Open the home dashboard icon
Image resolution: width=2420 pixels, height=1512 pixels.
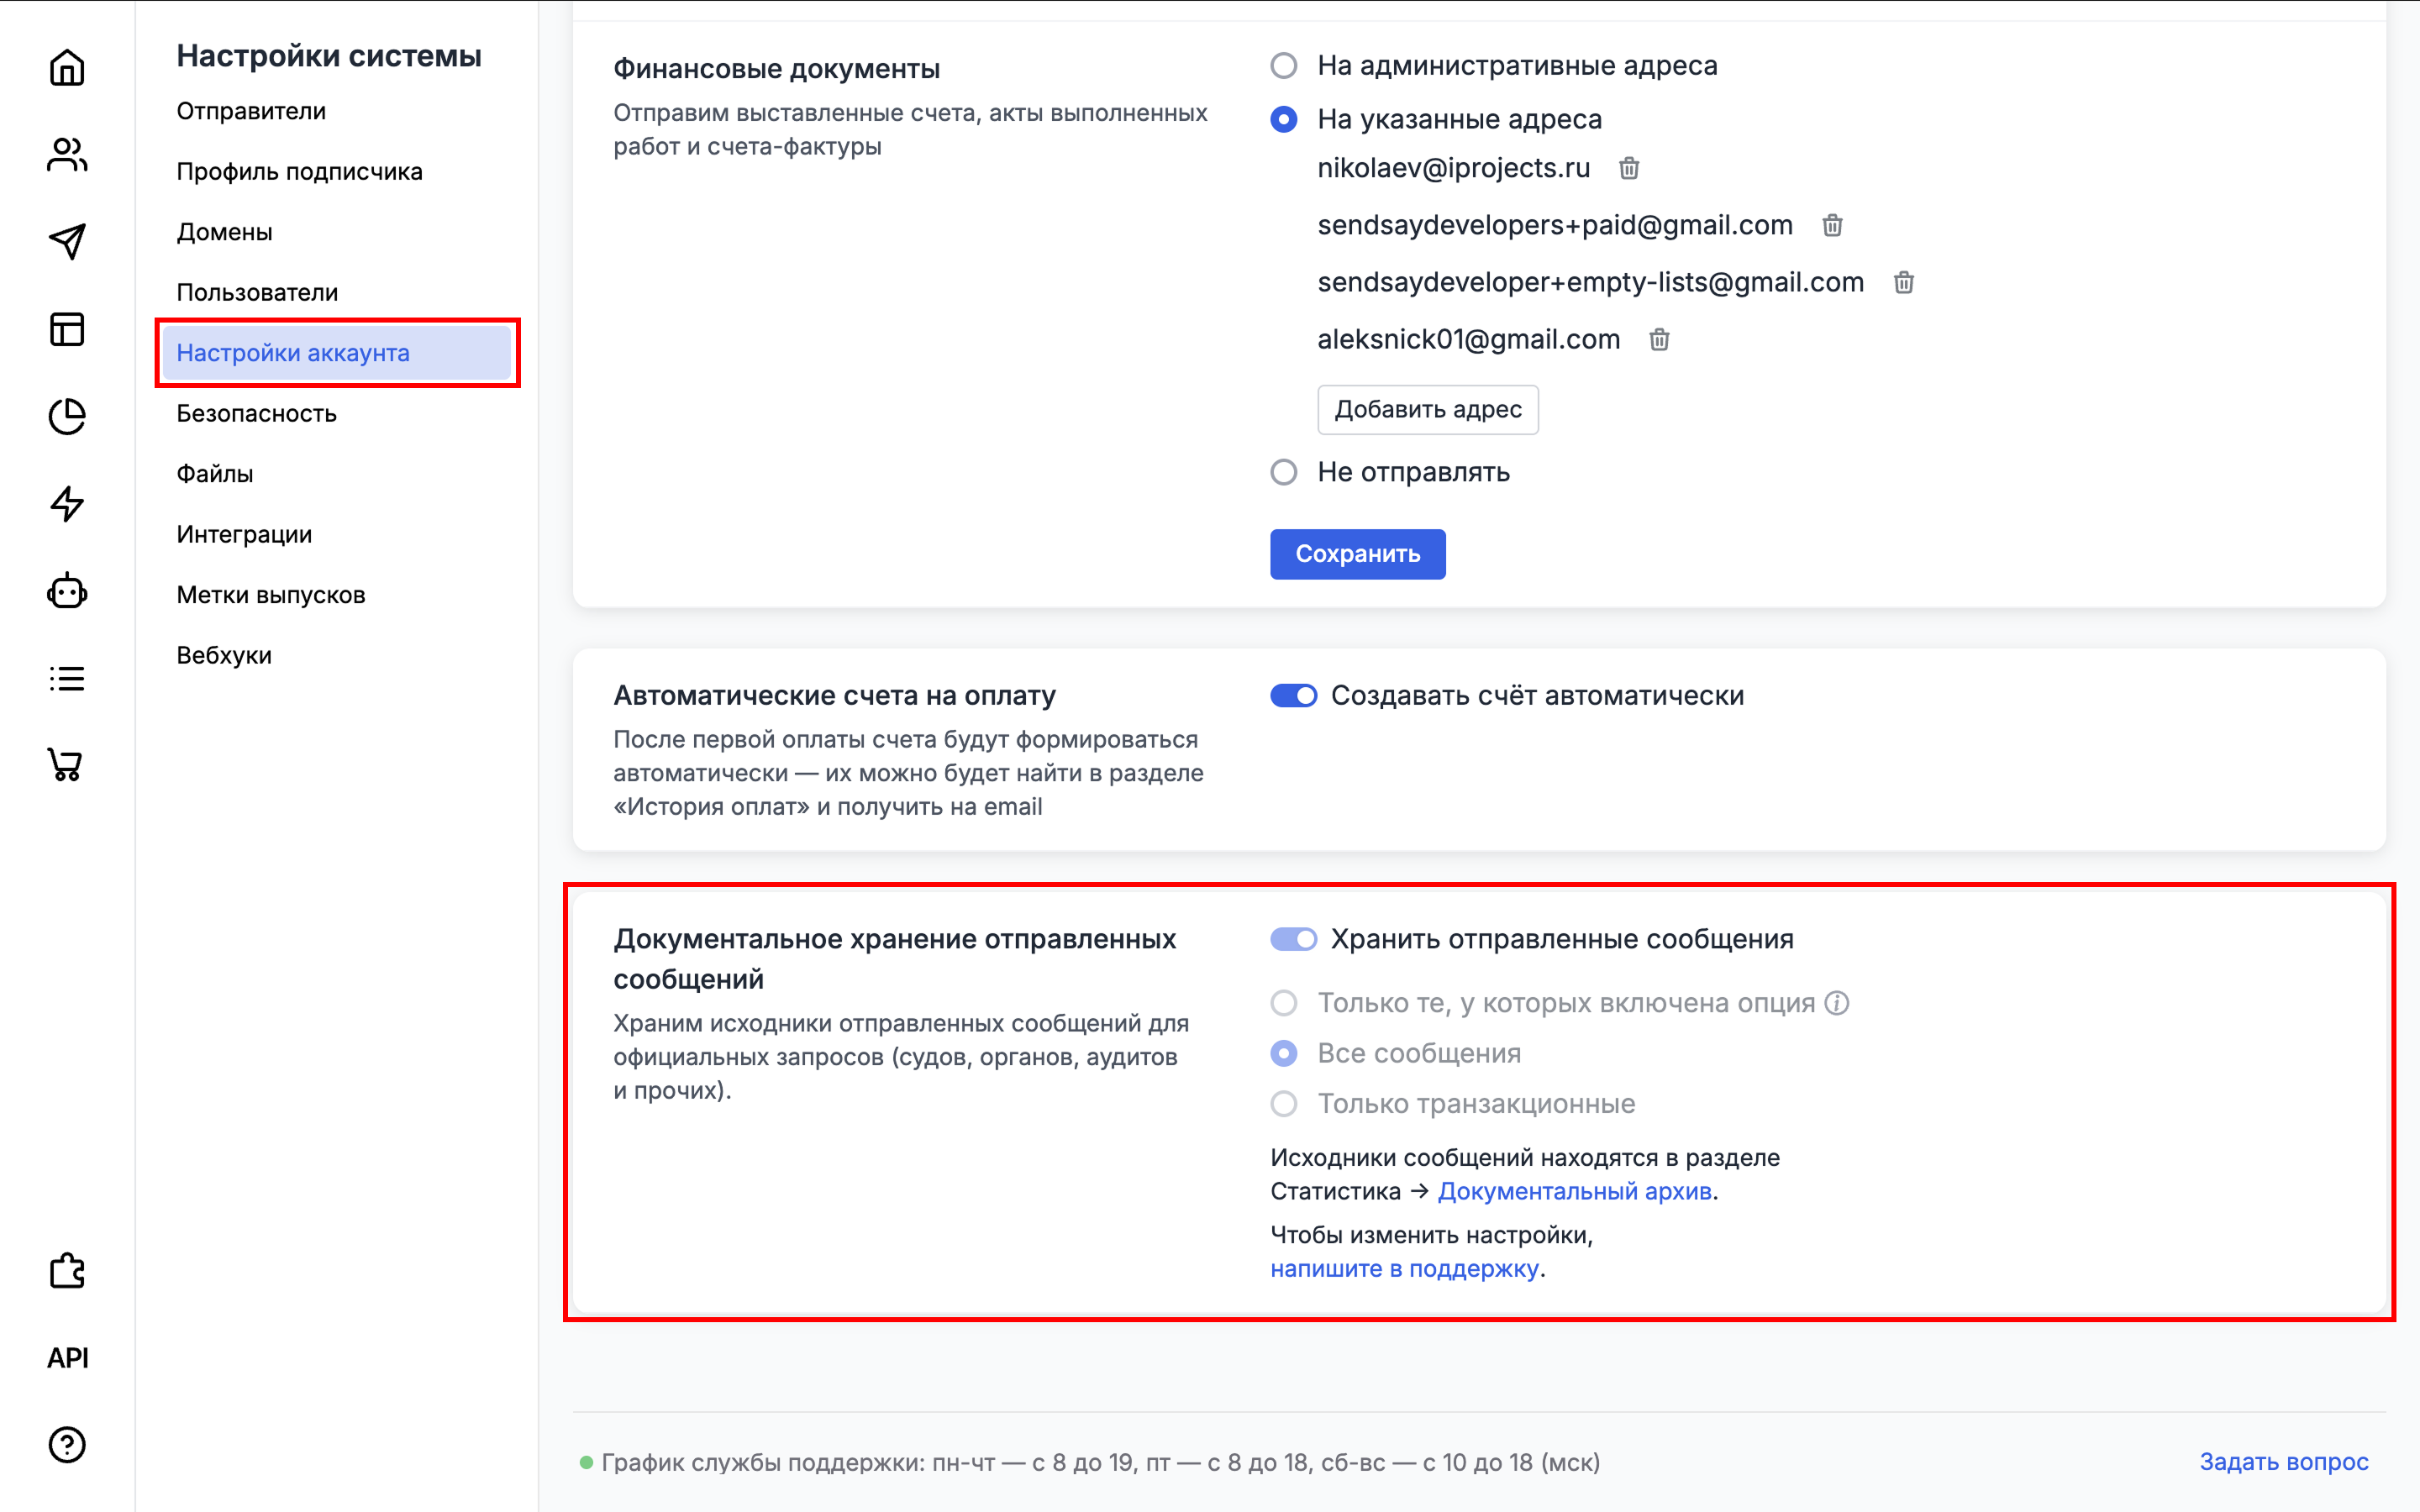point(67,68)
